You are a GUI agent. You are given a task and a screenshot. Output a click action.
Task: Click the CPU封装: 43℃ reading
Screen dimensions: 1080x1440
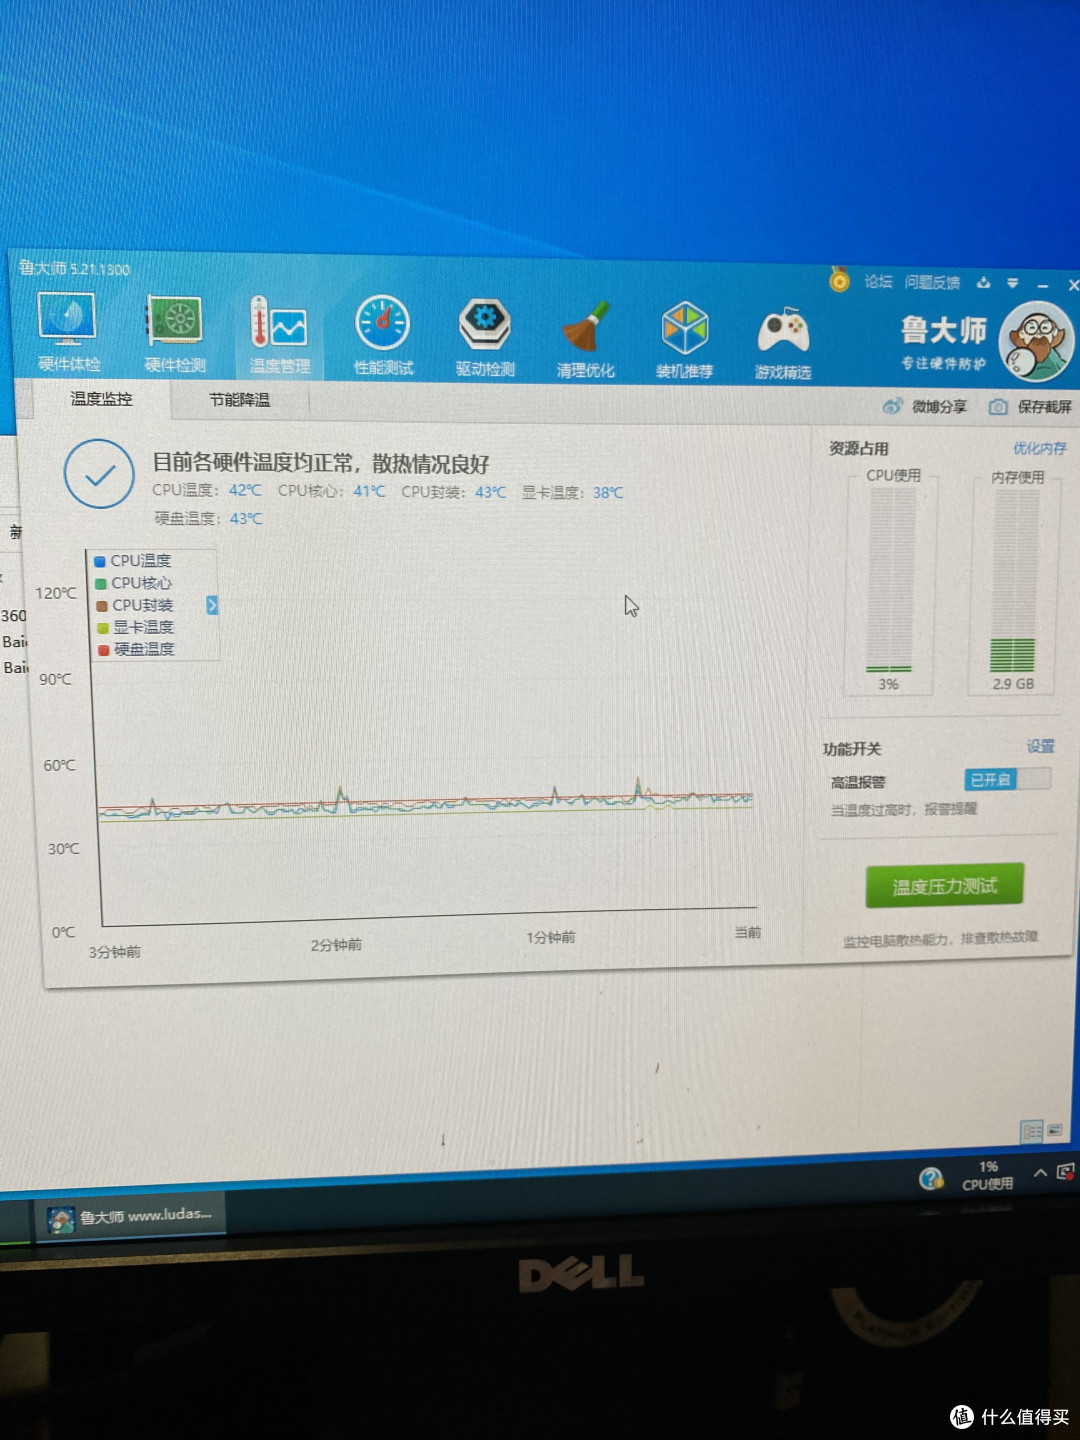pyautogui.click(x=454, y=492)
